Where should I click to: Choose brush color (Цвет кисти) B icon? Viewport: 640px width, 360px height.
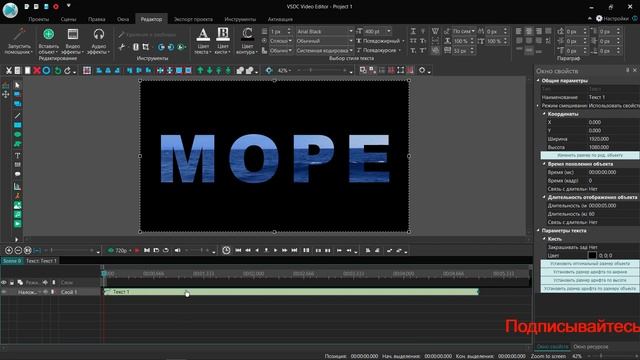tap(222, 35)
